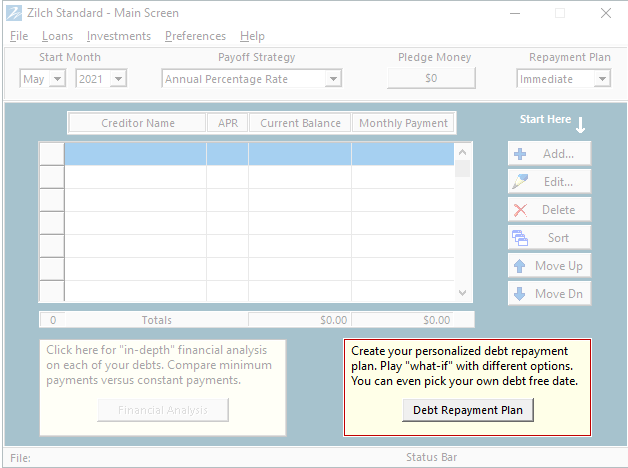
Task: Click the red X Delete icon
Action: click(520, 210)
